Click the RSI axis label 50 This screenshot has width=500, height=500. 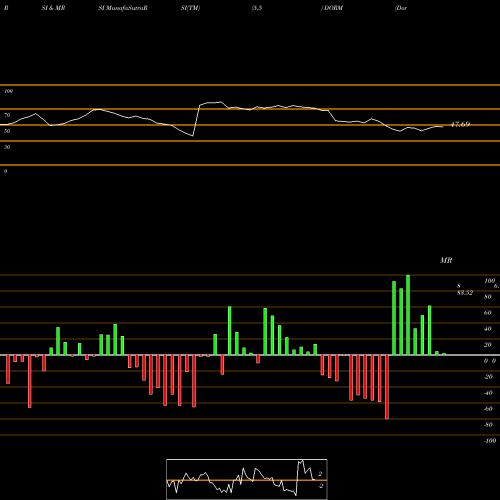(x=7, y=131)
